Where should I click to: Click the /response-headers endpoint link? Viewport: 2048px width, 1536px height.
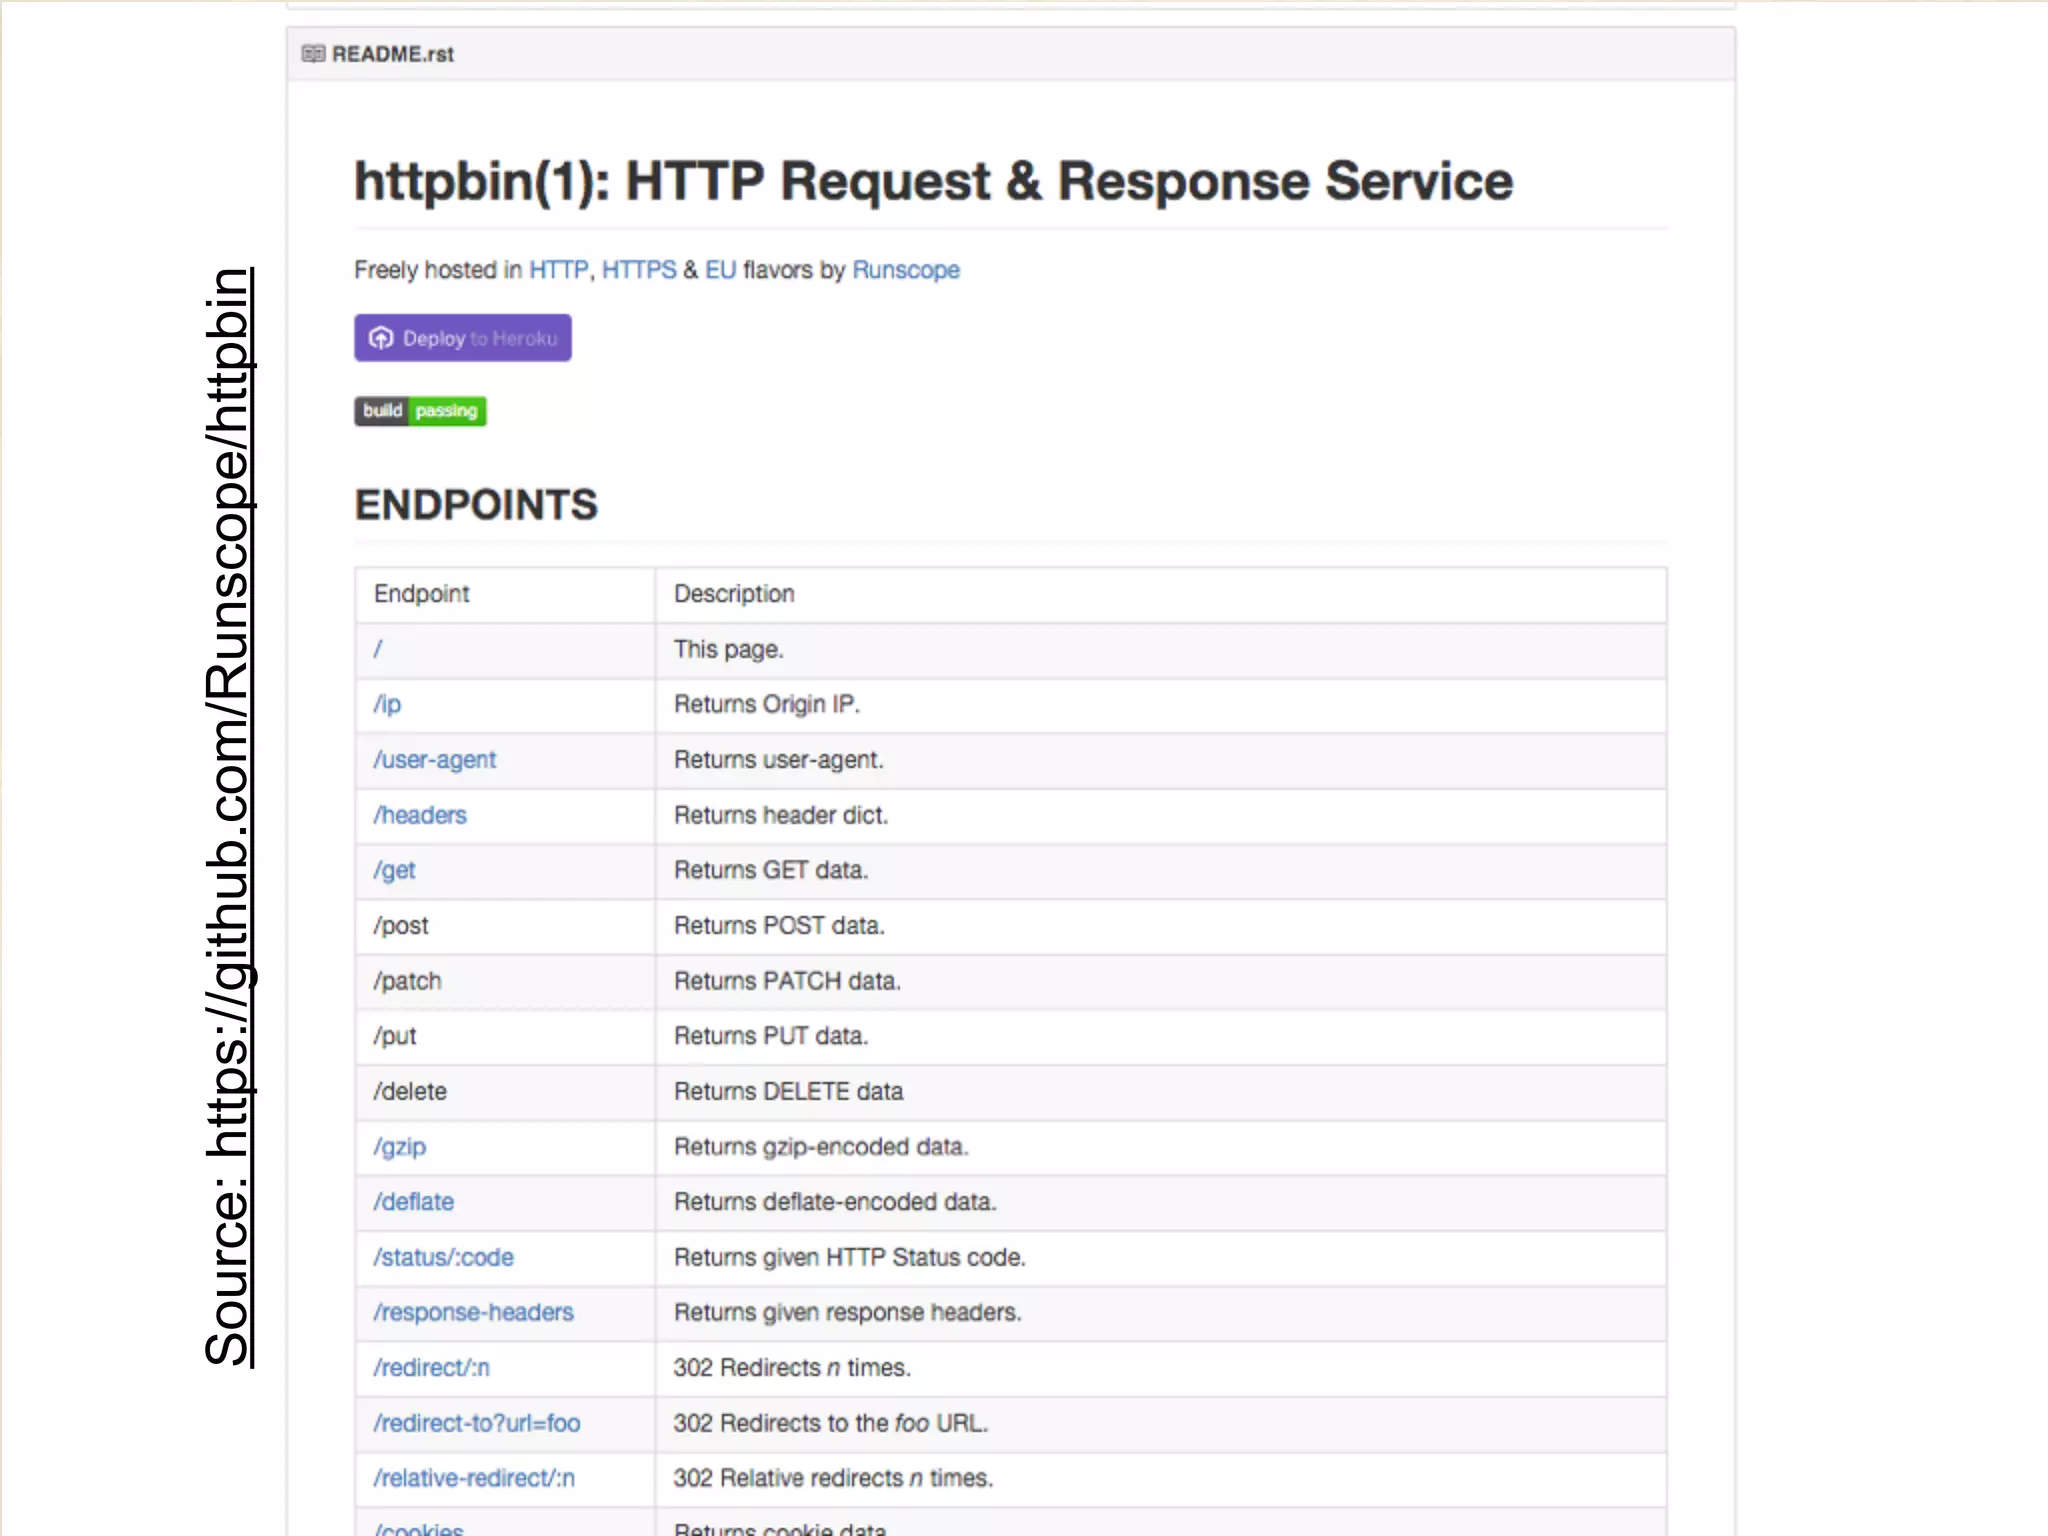coord(473,1312)
